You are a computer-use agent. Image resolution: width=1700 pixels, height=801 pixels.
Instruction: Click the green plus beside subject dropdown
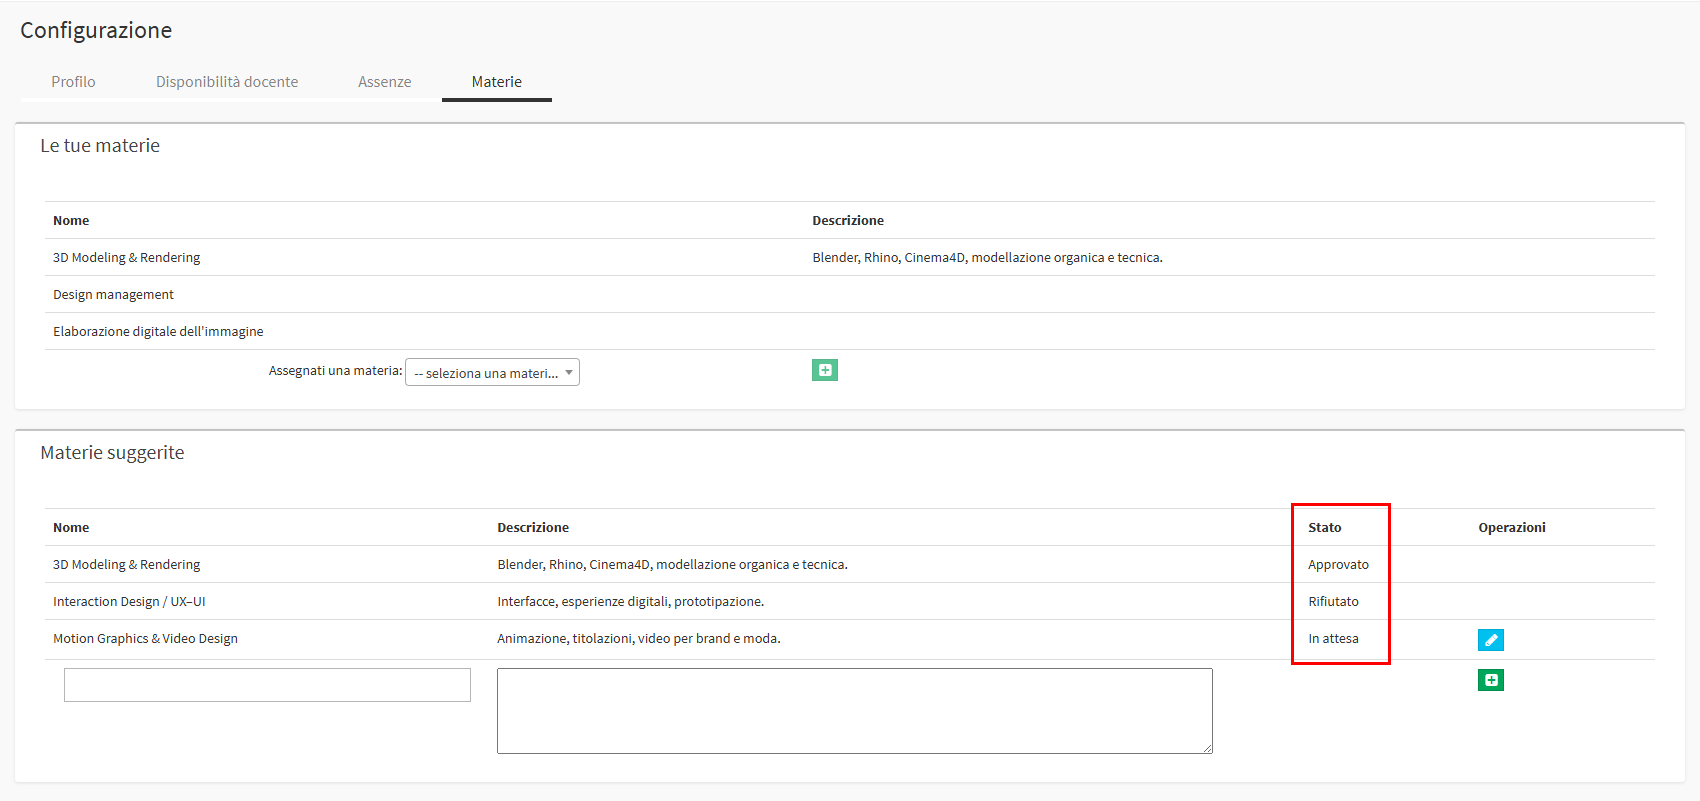pyautogui.click(x=824, y=370)
